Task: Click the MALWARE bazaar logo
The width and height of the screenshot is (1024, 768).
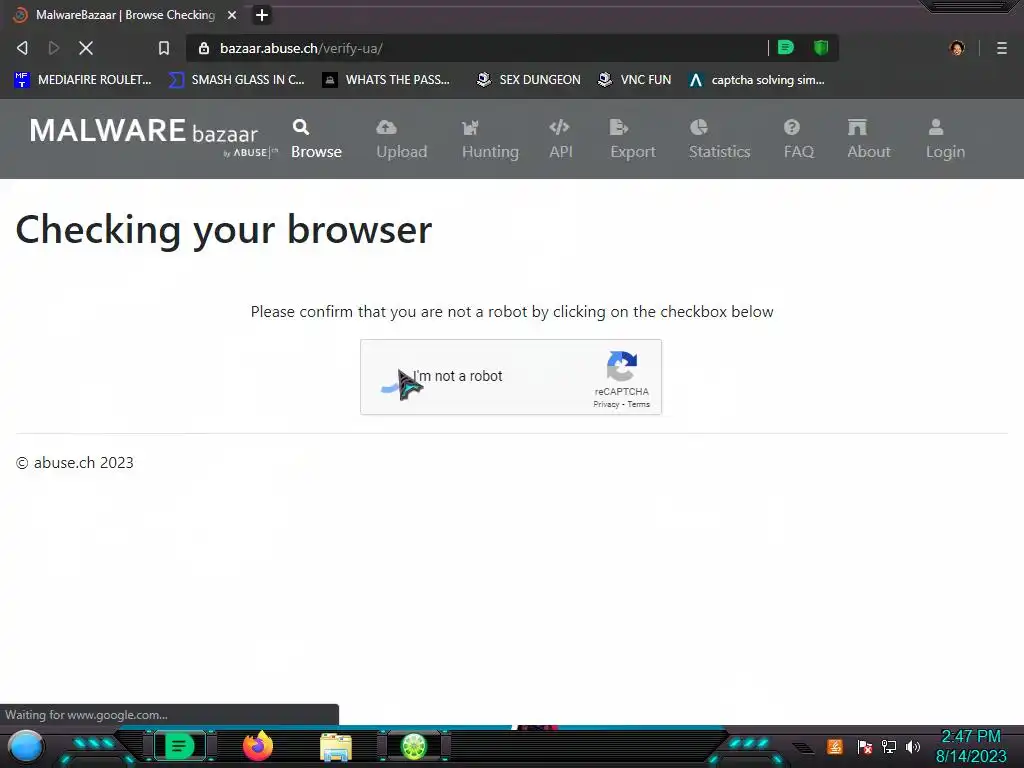Action: pyautogui.click(x=153, y=136)
